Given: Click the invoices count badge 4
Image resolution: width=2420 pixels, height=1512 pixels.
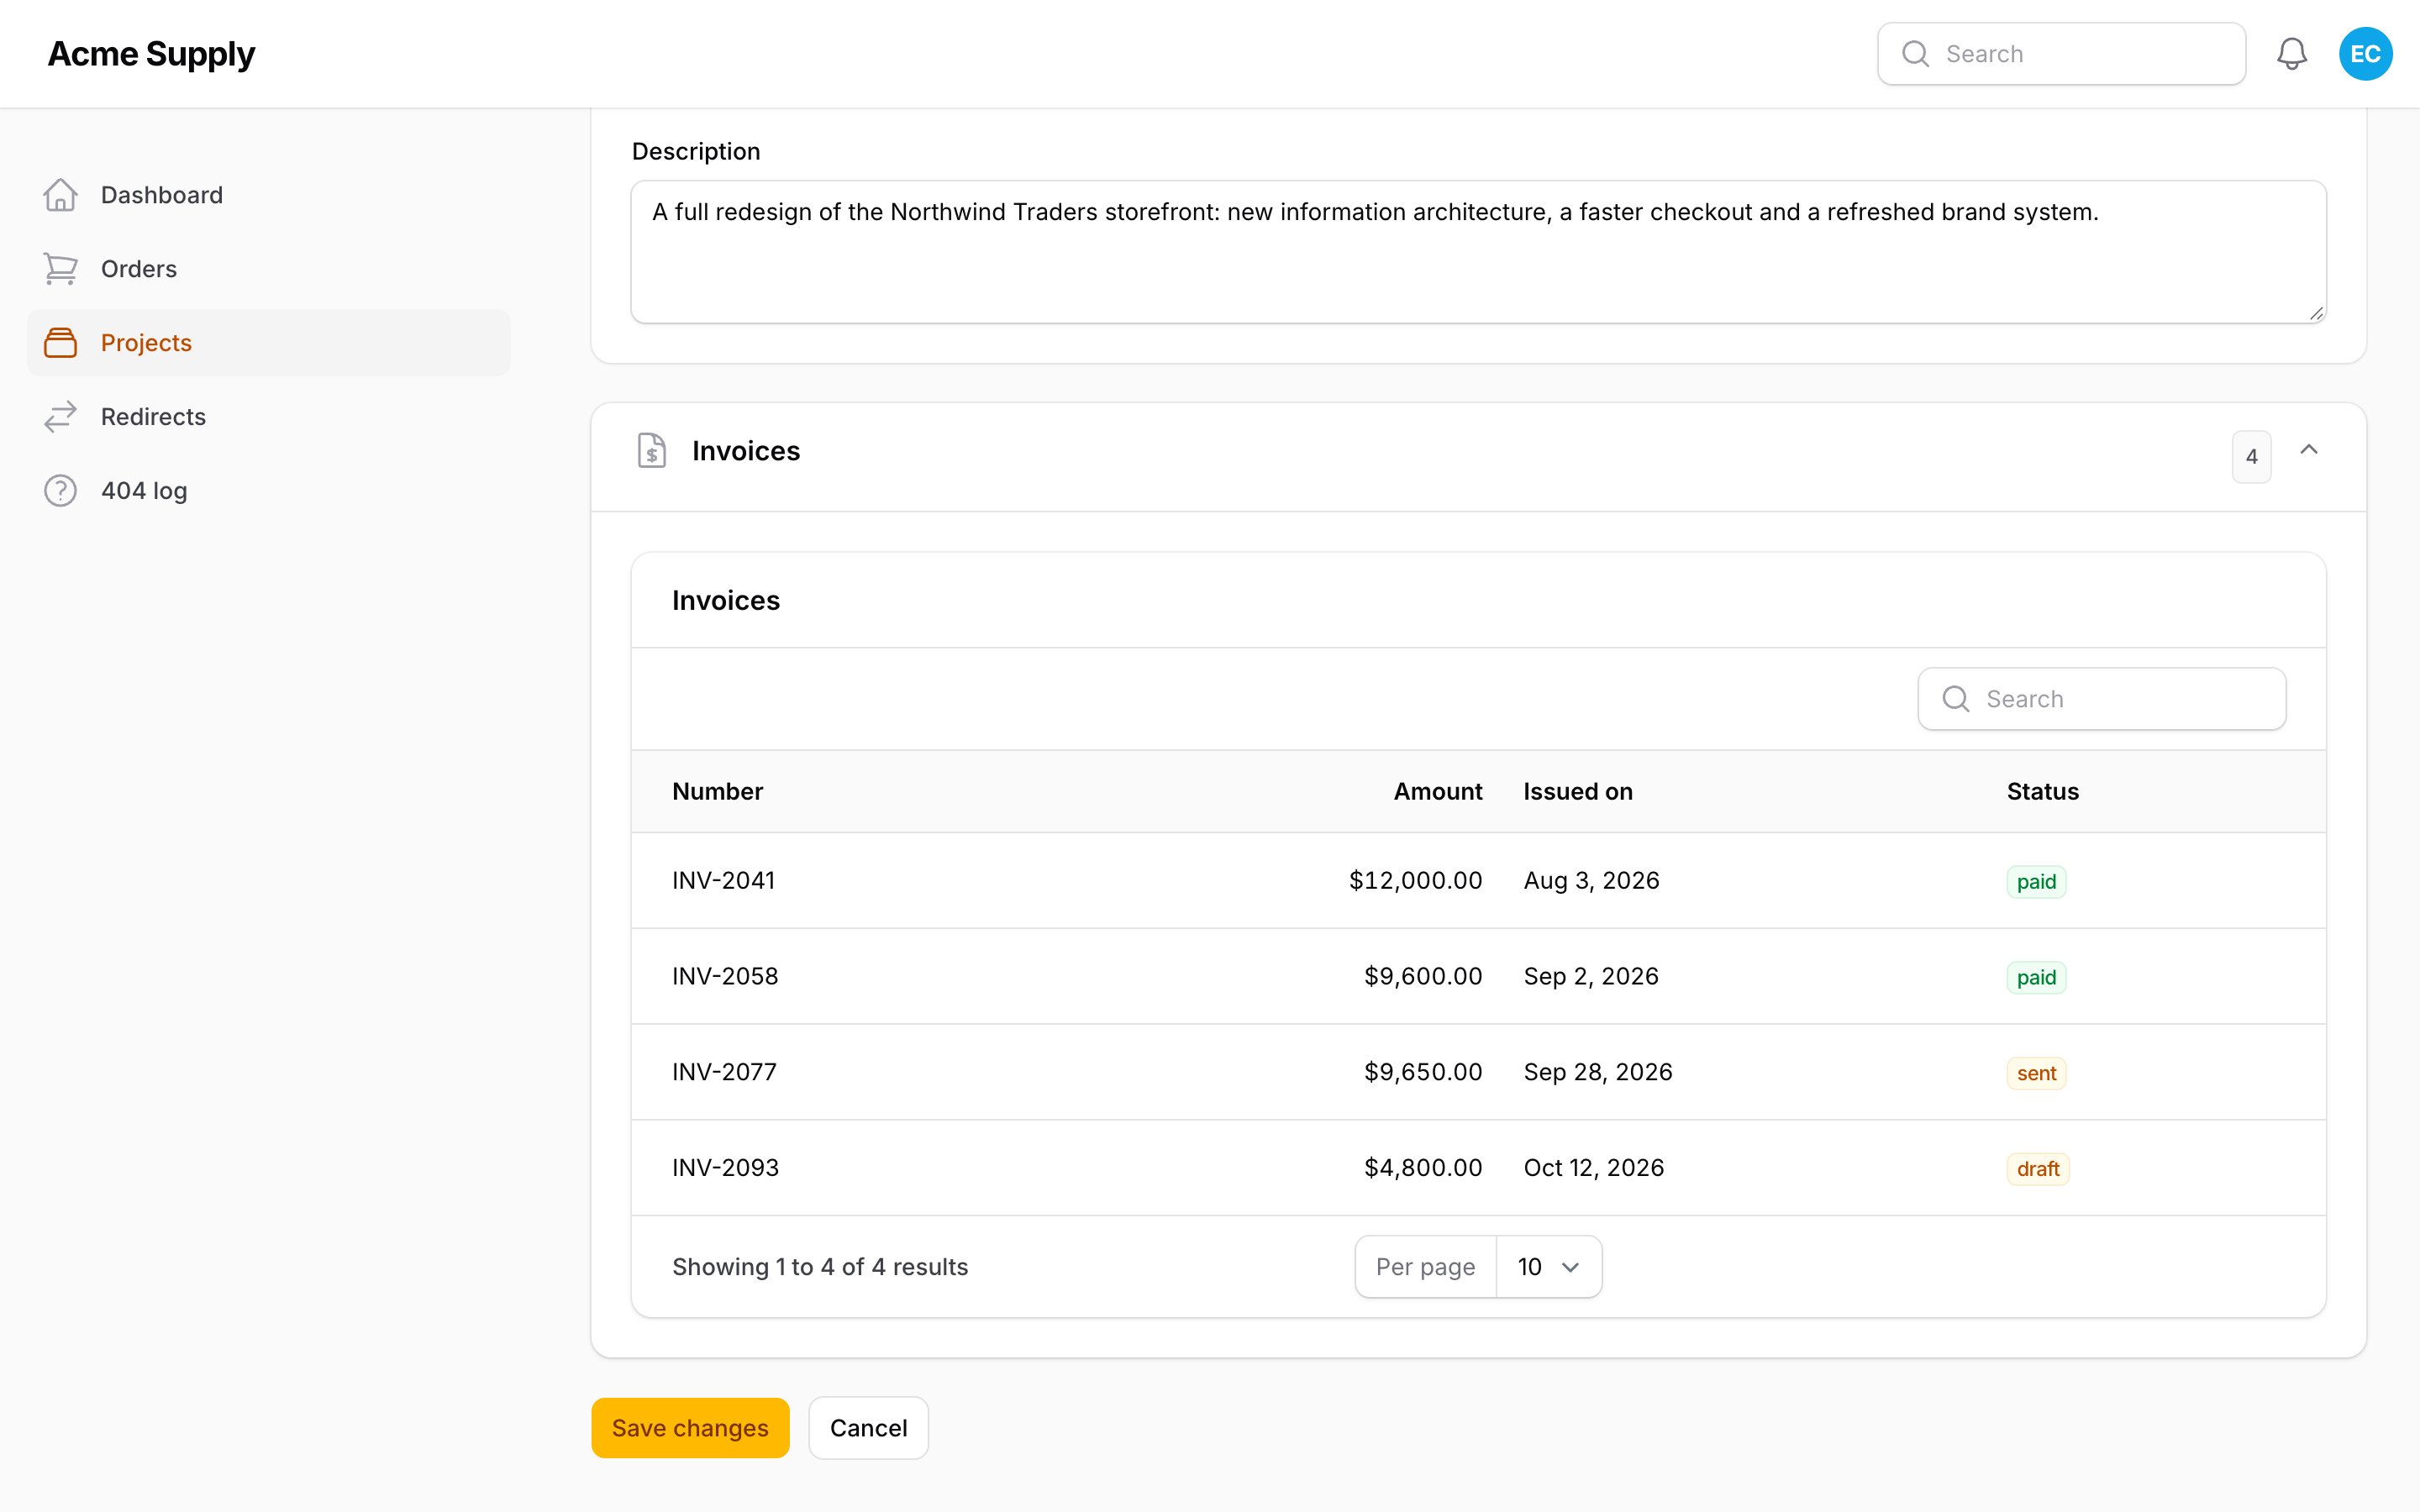Looking at the screenshot, I should pos(2251,457).
